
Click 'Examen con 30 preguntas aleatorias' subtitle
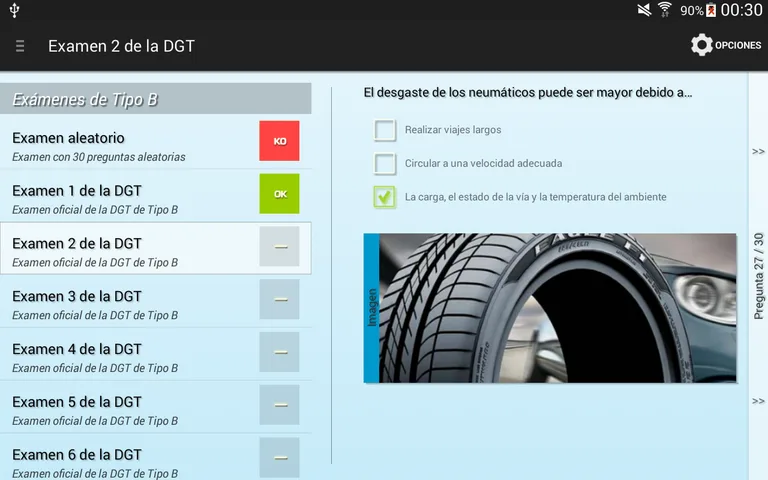(98, 157)
